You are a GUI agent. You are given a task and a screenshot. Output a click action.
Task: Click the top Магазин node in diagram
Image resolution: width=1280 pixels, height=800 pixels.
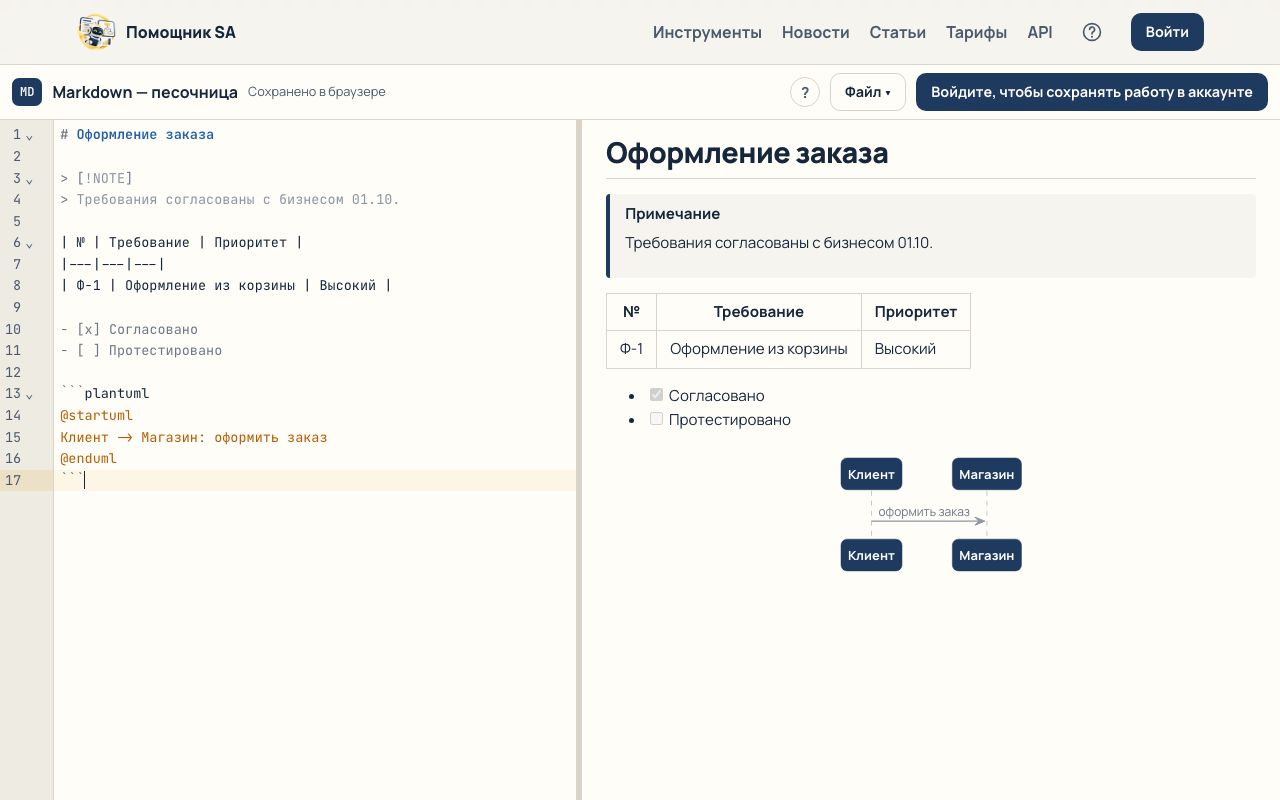(x=986, y=474)
